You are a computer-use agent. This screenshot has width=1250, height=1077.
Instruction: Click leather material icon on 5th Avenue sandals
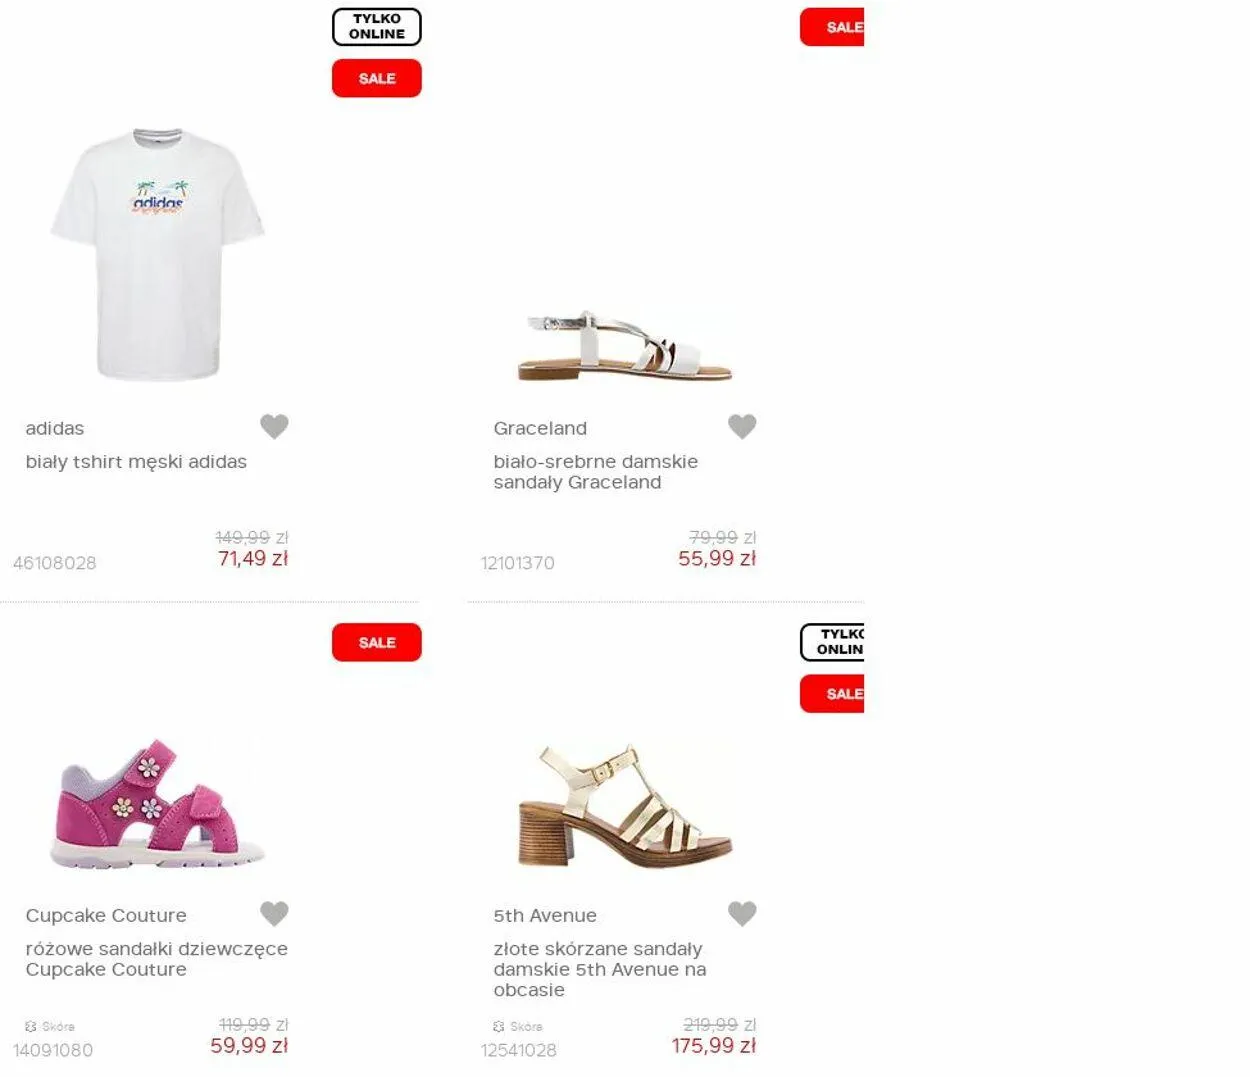tap(499, 1026)
